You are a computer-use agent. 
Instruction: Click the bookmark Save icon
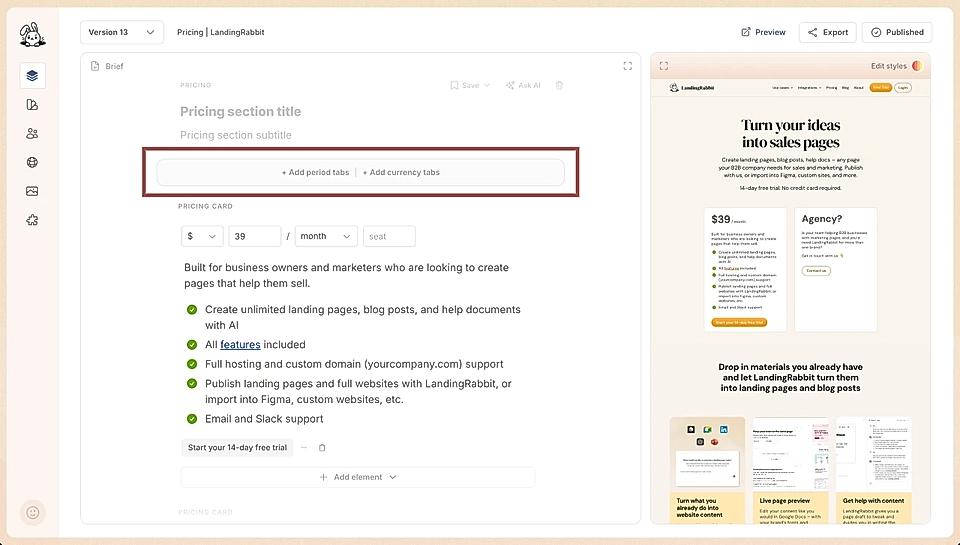(x=454, y=85)
